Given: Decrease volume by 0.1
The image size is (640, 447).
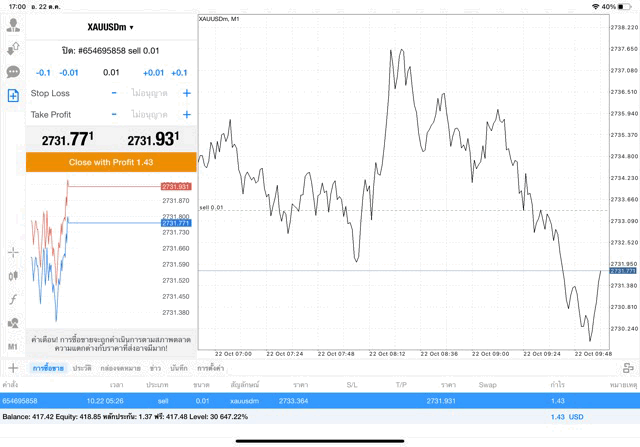Looking at the screenshot, I should pos(43,73).
